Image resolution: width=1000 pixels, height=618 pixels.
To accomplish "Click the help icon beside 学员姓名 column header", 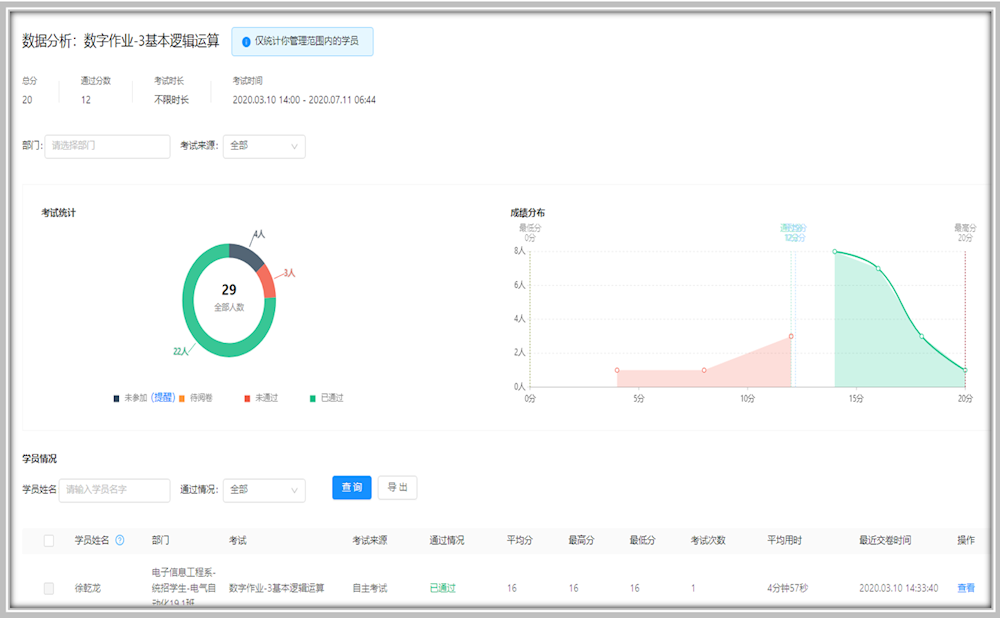I will 120,540.
